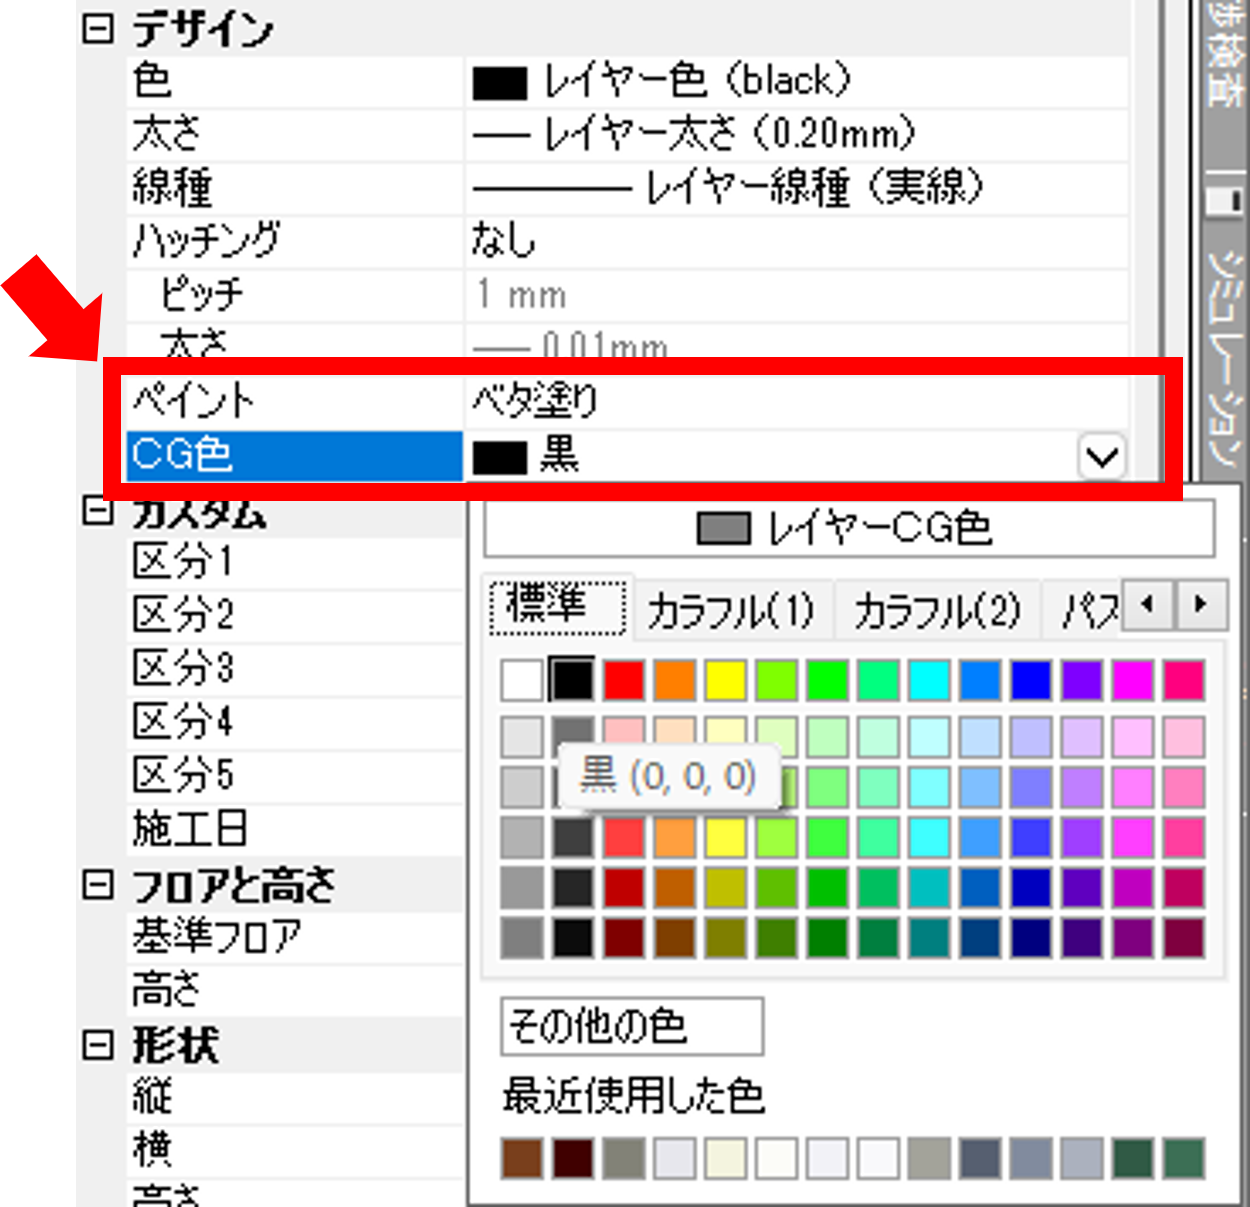Select the white swatch in the palette
1250x1207 pixels.
(x=521, y=681)
